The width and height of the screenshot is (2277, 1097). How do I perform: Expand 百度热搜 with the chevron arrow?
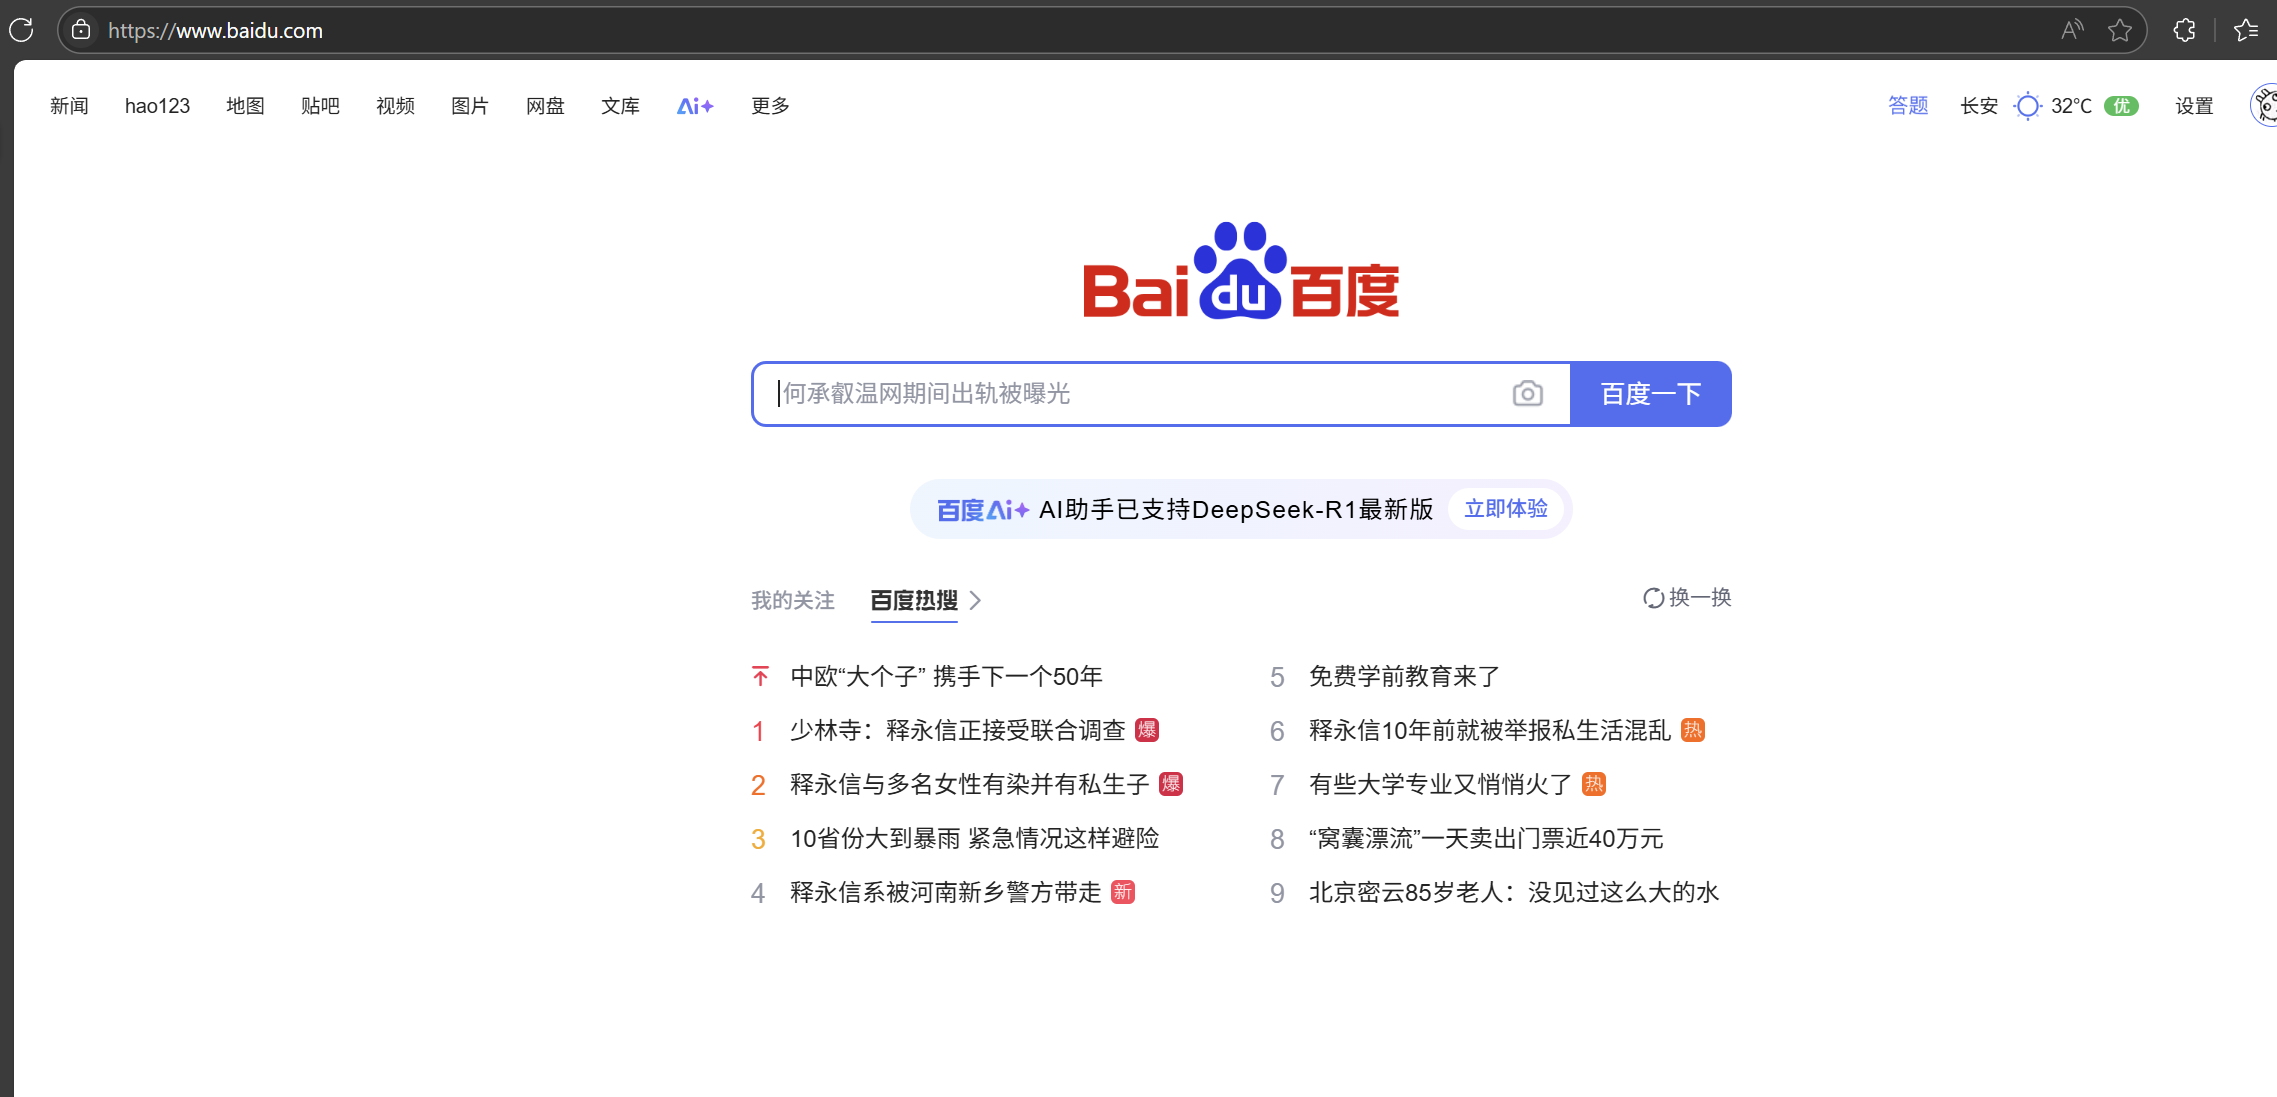coord(976,600)
